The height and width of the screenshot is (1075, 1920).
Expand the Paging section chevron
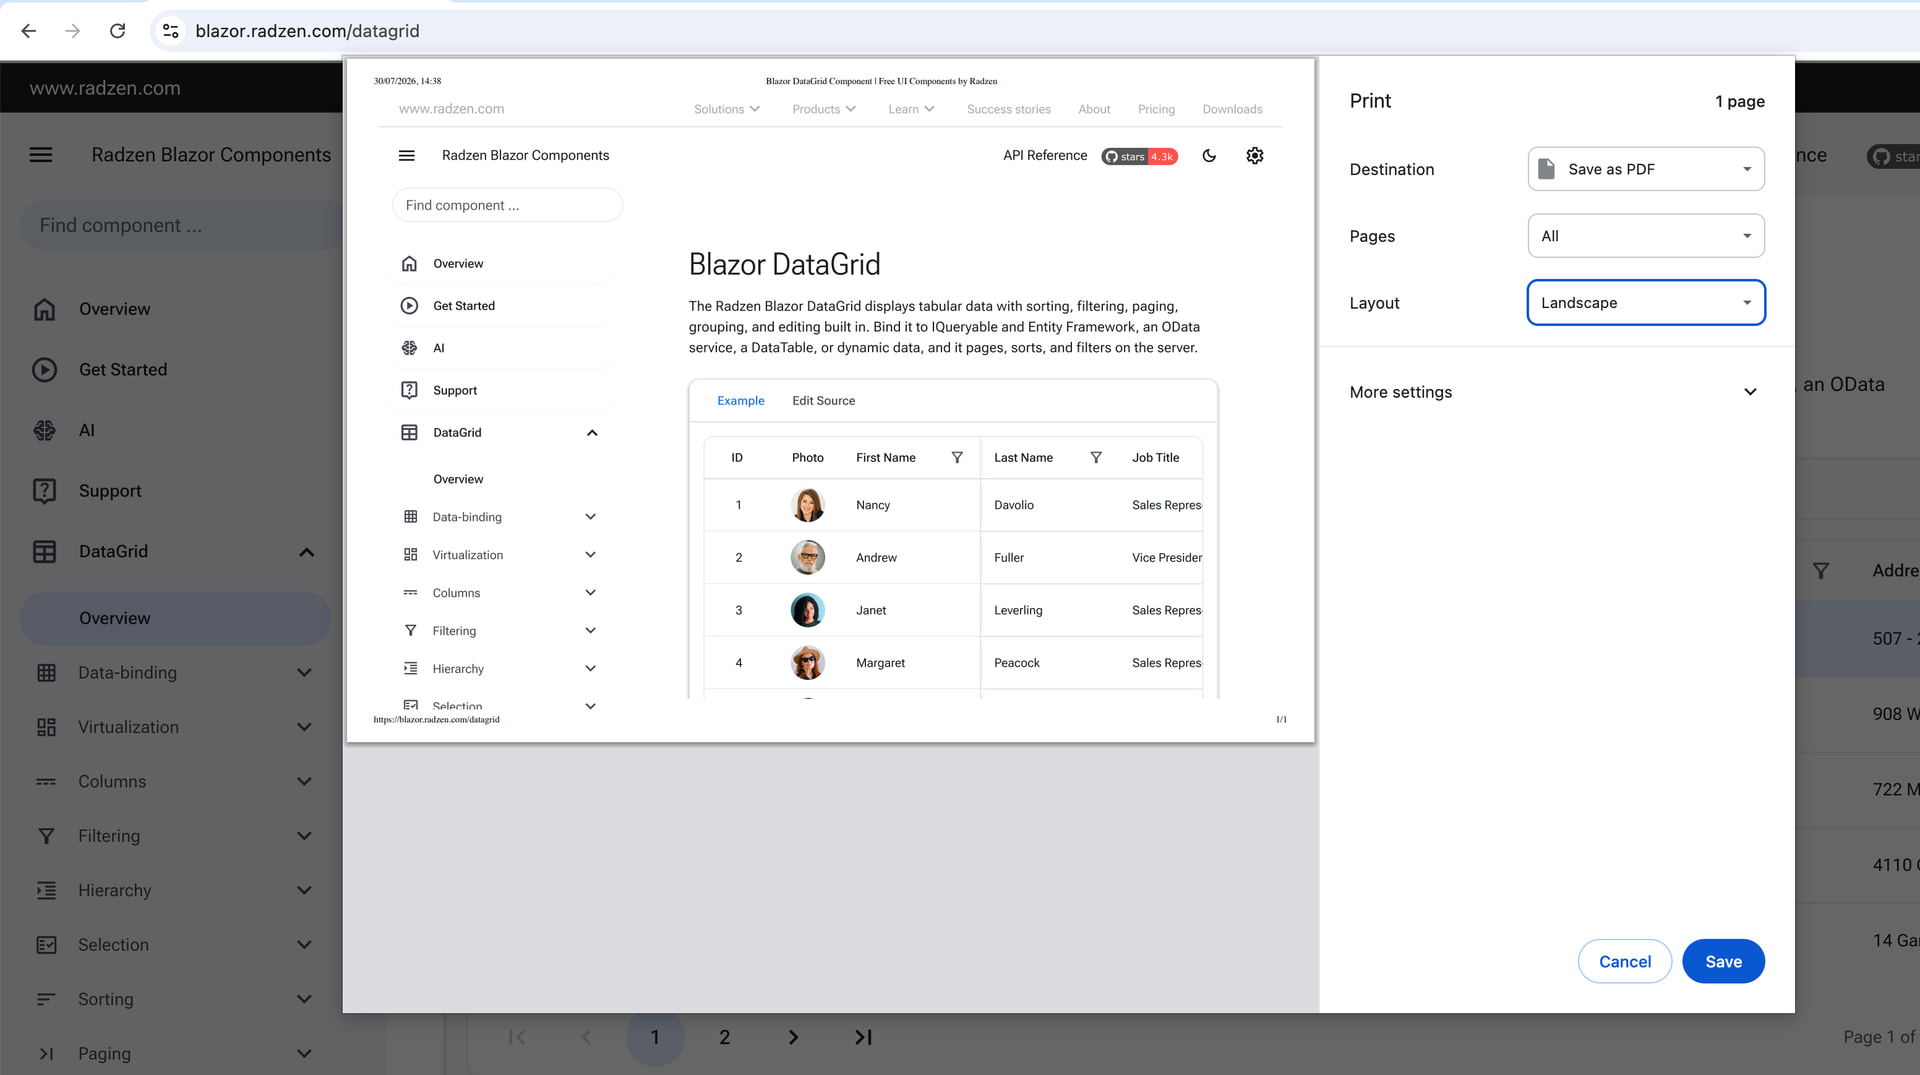point(304,1053)
